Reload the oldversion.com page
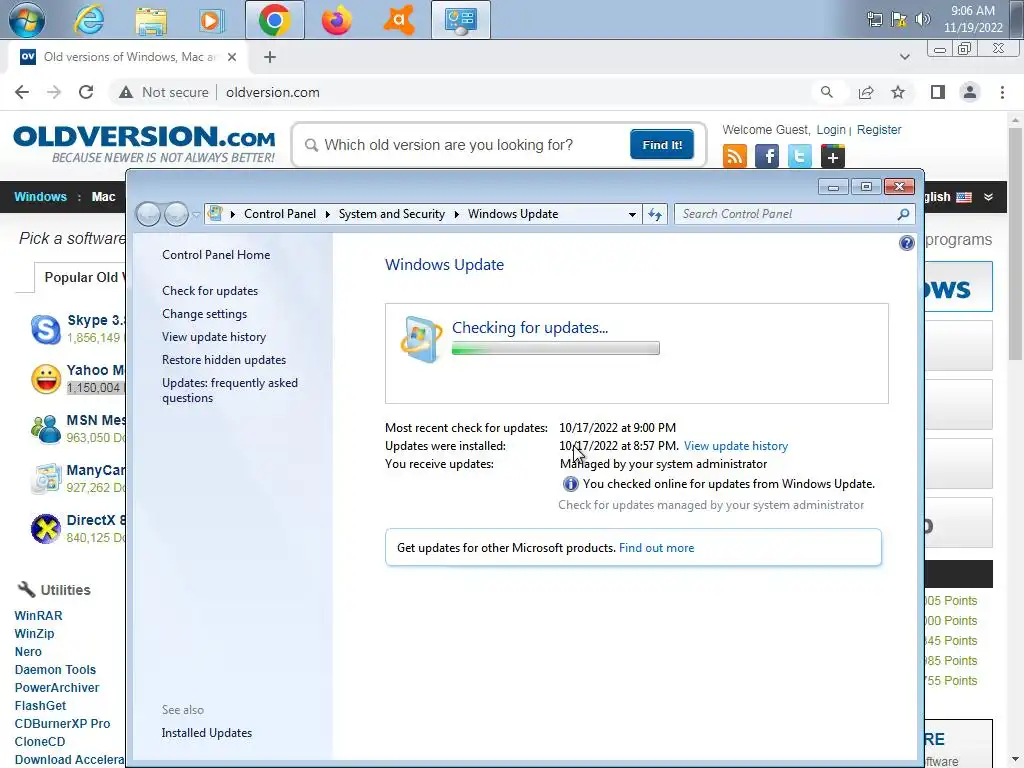This screenshot has height=768, width=1024. click(x=86, y=92)
